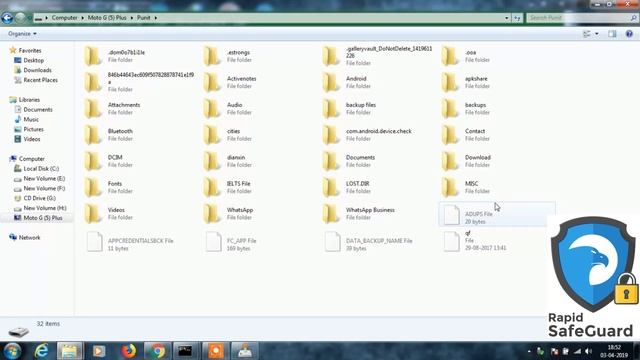The image size is (640, 360).
Task: Select the cities folder icon
Action: click(212, 135)
